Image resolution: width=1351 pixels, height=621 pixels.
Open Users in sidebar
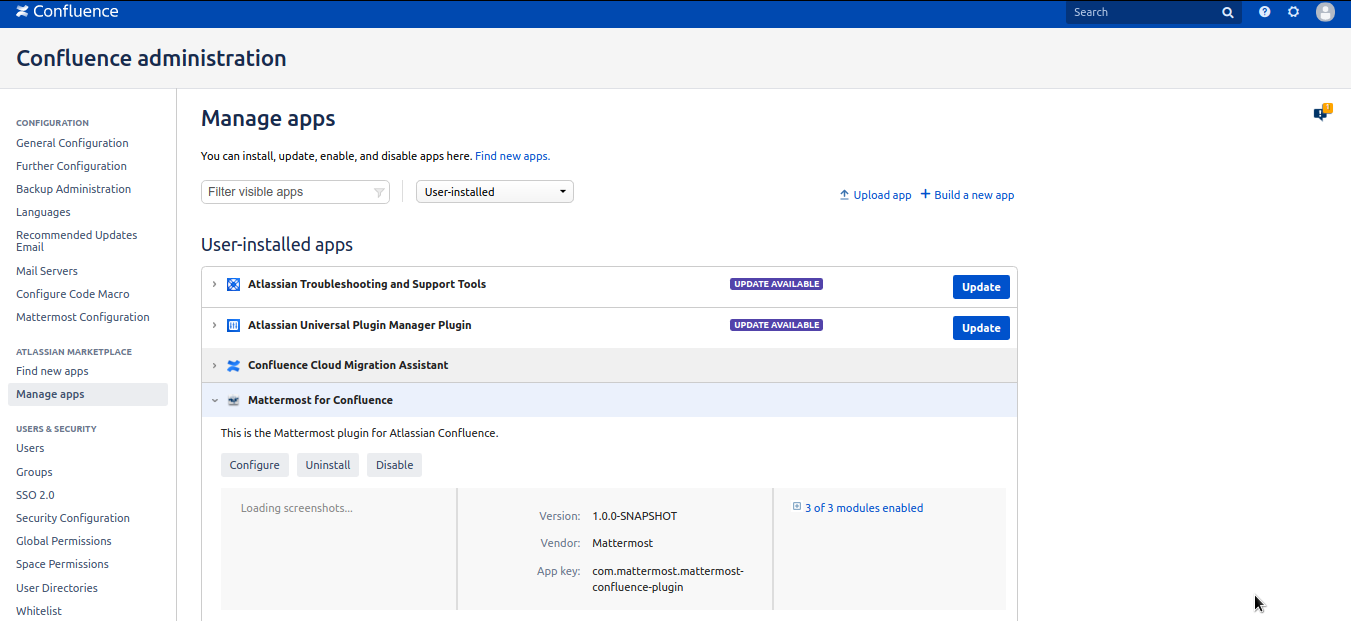(x=30, y=448)
